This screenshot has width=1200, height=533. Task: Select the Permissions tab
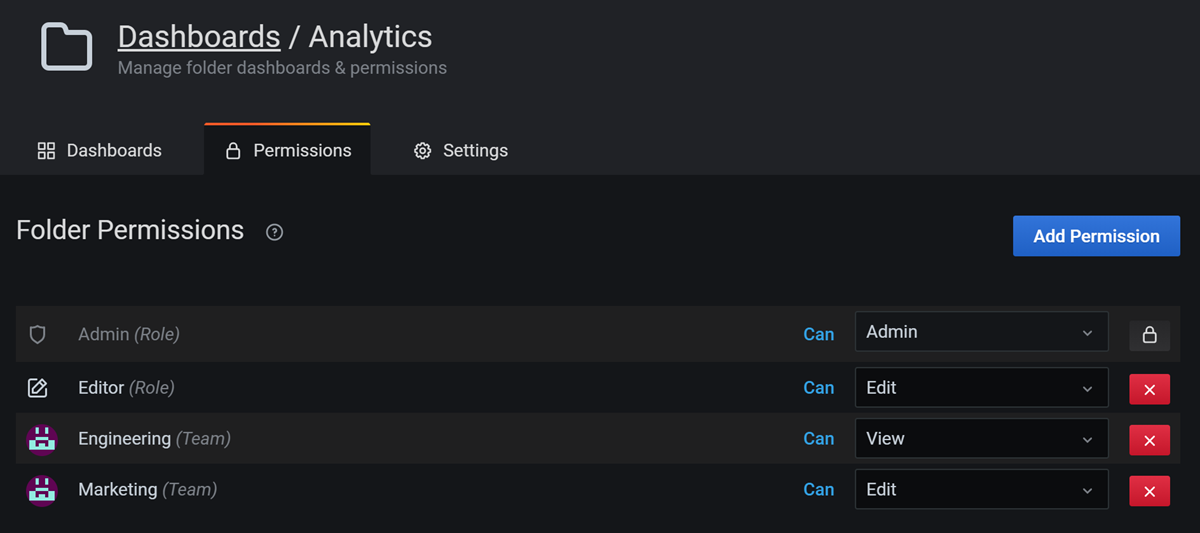pos(288,151)
